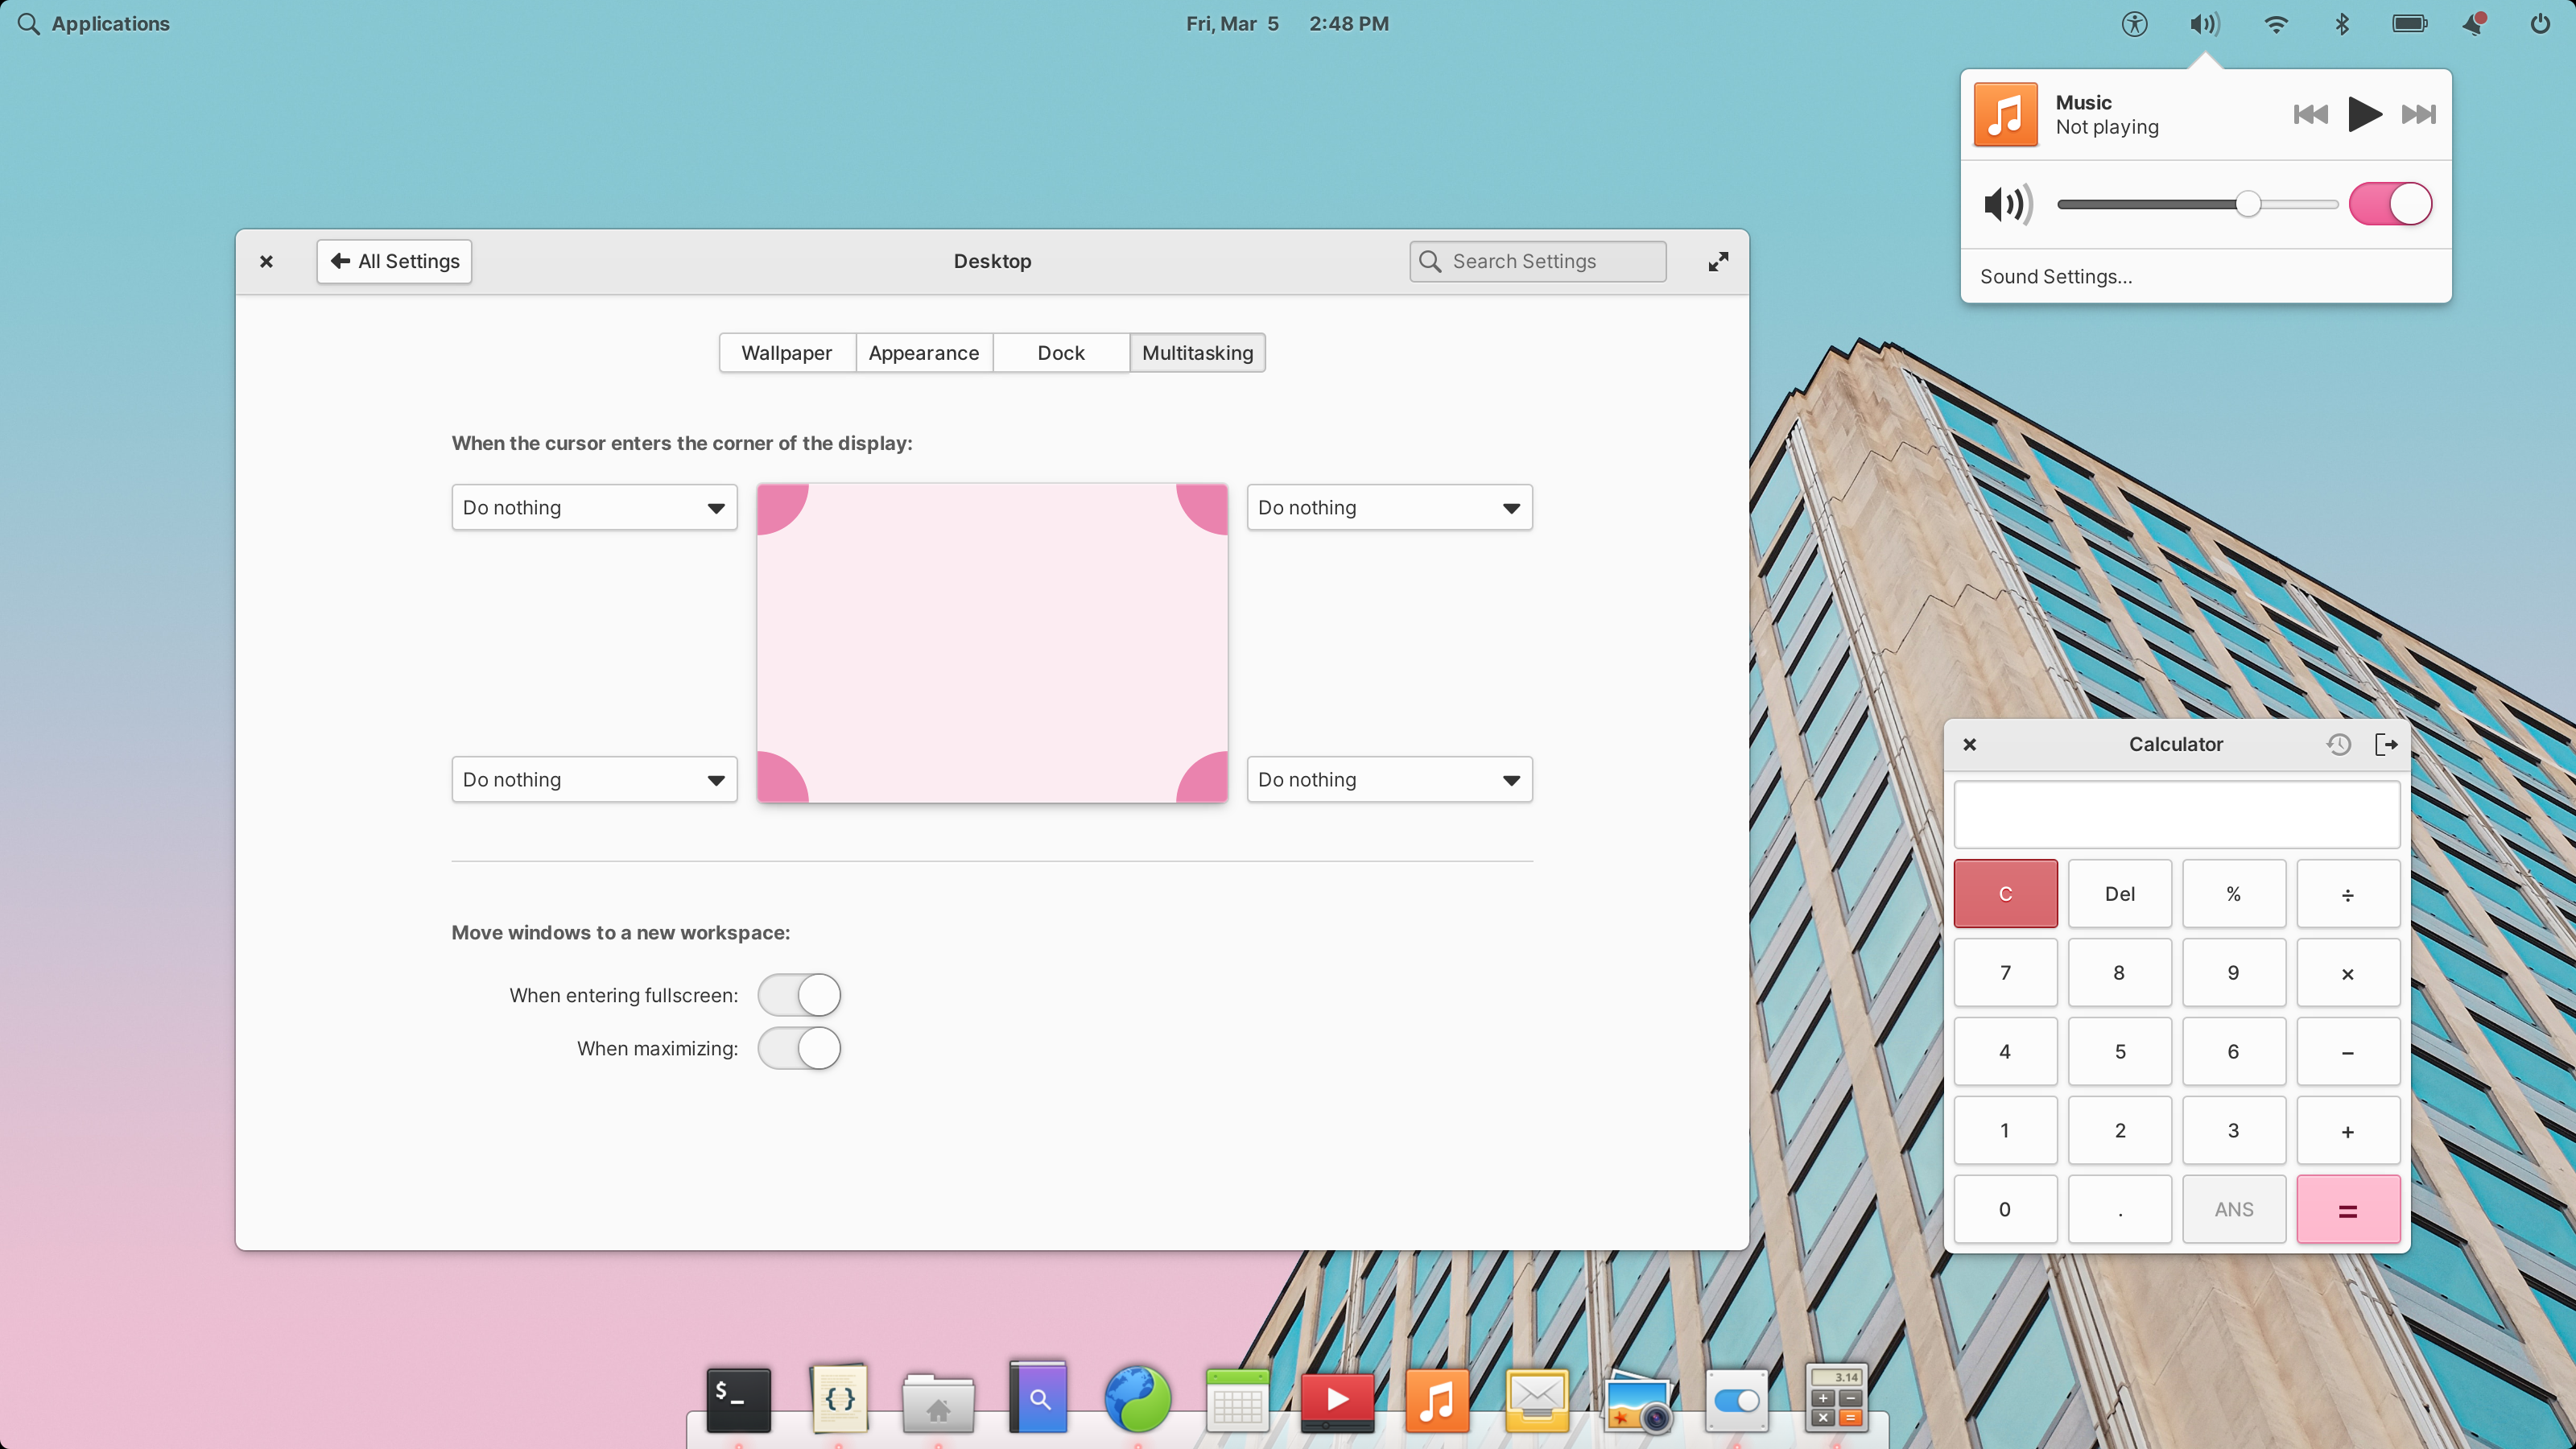Enable 'When entering fullscreen' toggle

(x=798, y=994)
